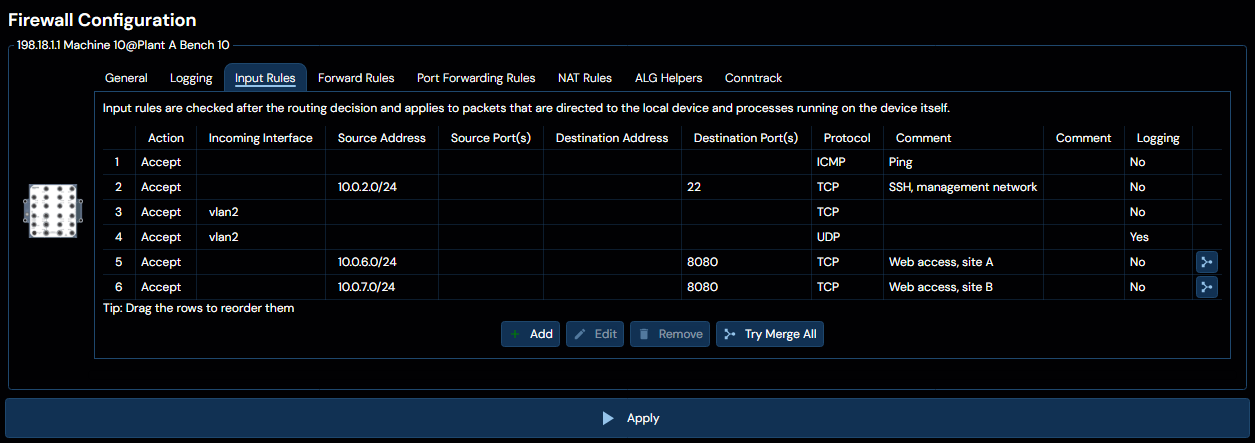The image size is (1255, 443).
Task: Click the play arrow icon on Apply bar
Action: point(608,418)
